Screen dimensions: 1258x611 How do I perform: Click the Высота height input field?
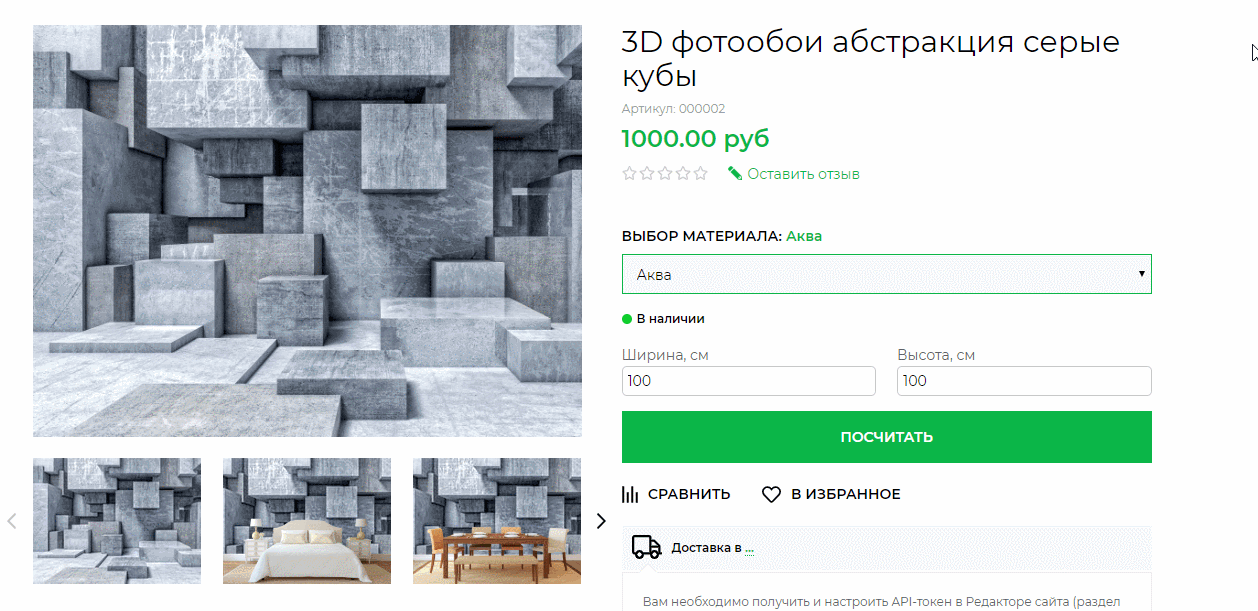1024,381
